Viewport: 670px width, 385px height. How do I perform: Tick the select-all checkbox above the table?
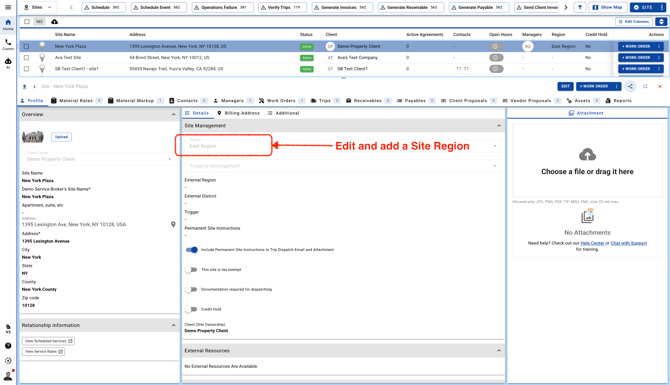point(27,21)
